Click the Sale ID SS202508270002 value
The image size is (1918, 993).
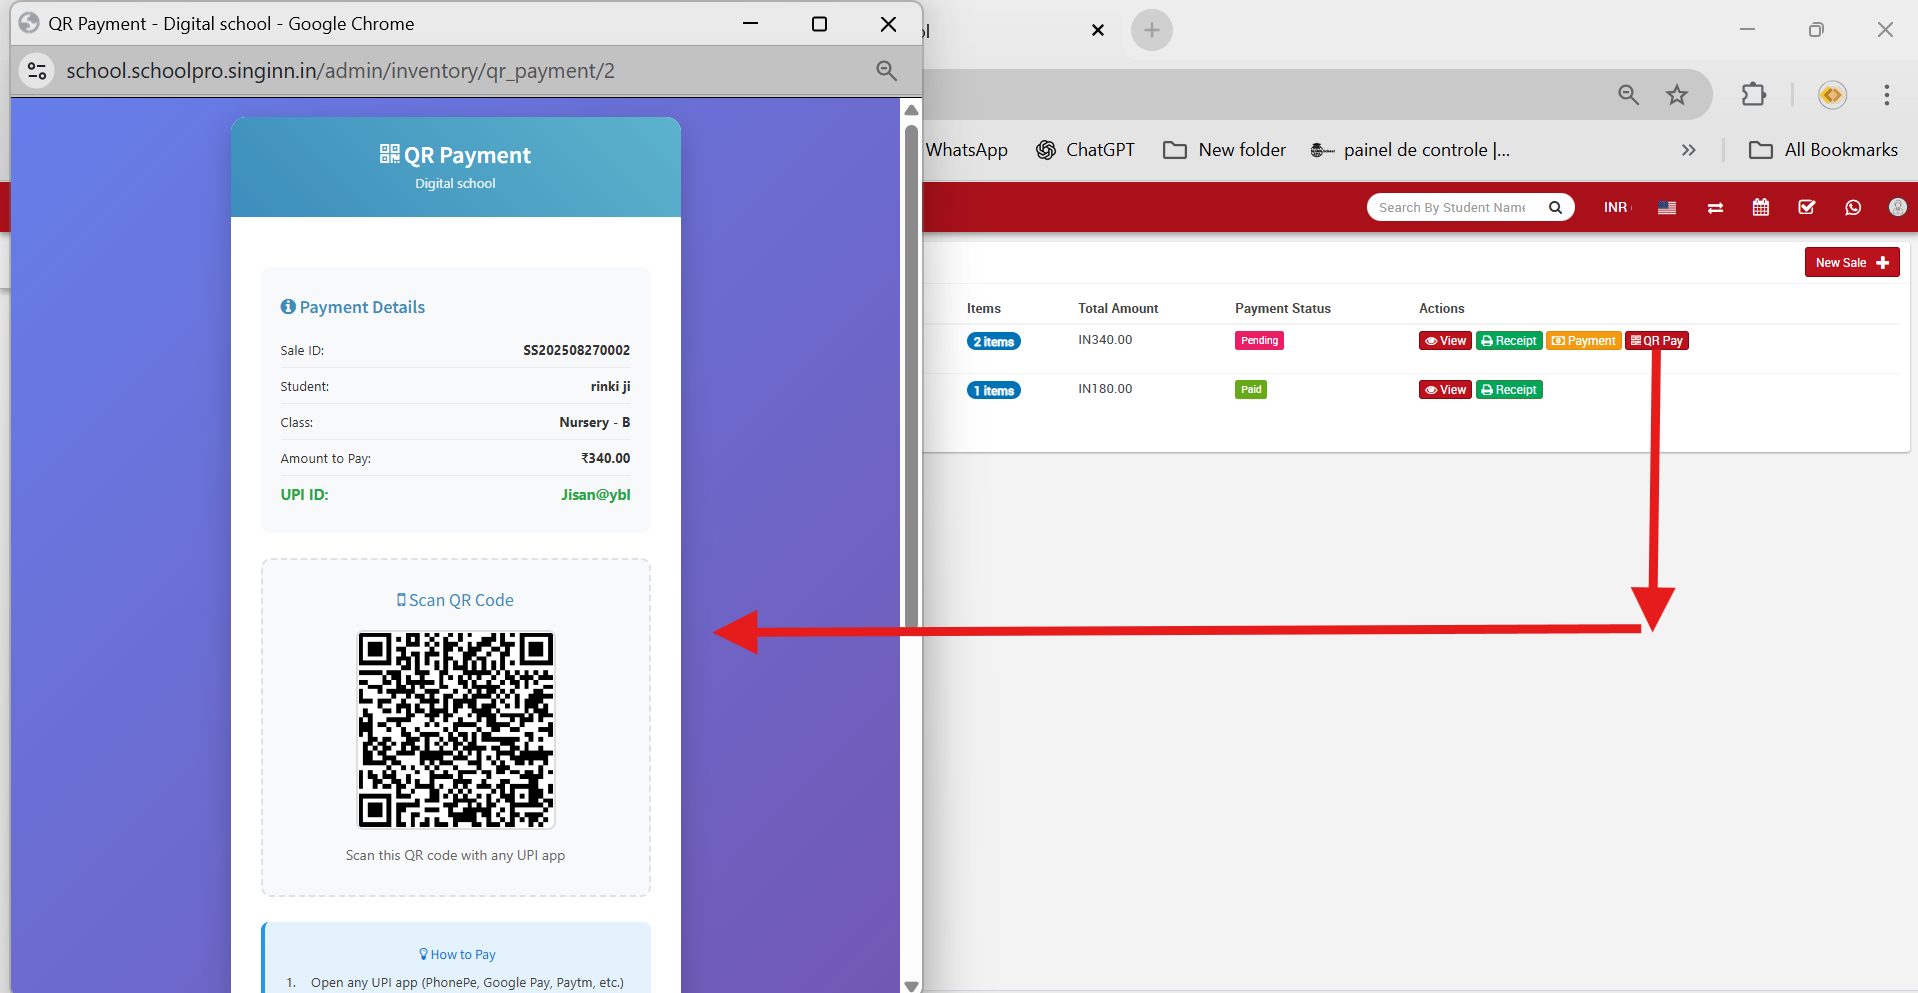click(576, 350)
